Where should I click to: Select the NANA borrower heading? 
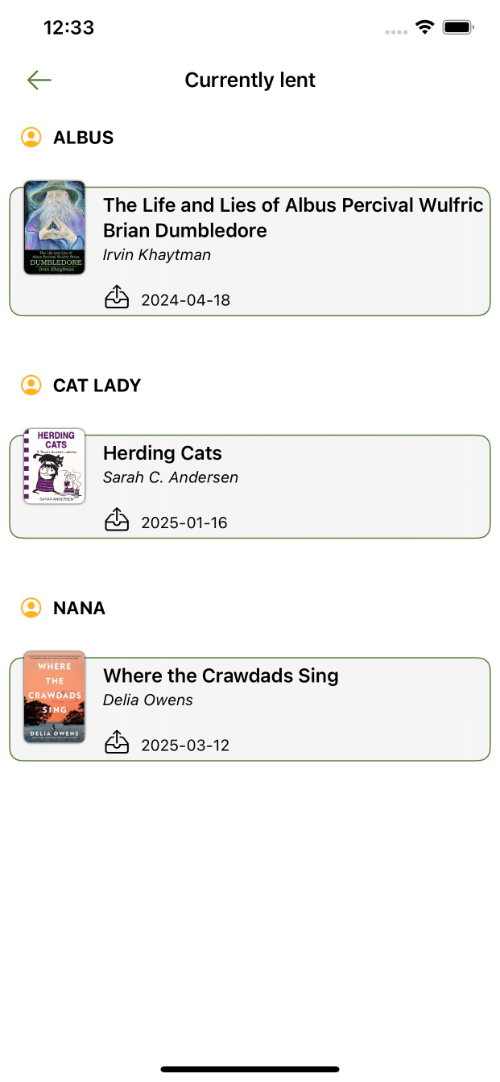coord(79,608)
